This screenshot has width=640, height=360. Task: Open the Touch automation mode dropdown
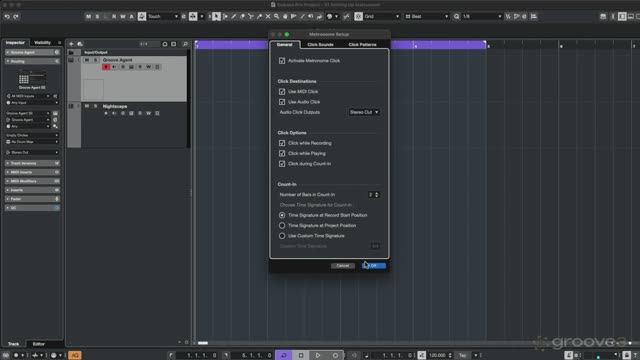[163, 16]
